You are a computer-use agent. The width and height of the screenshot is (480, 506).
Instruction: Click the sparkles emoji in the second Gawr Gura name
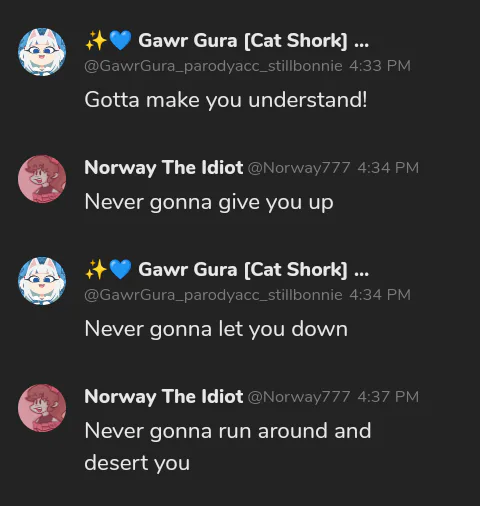click(96, 269)
